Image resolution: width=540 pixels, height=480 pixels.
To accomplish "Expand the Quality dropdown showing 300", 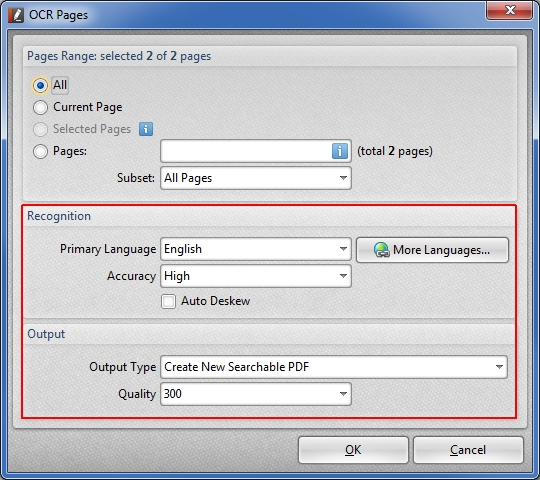I will (x=256, y=394).
